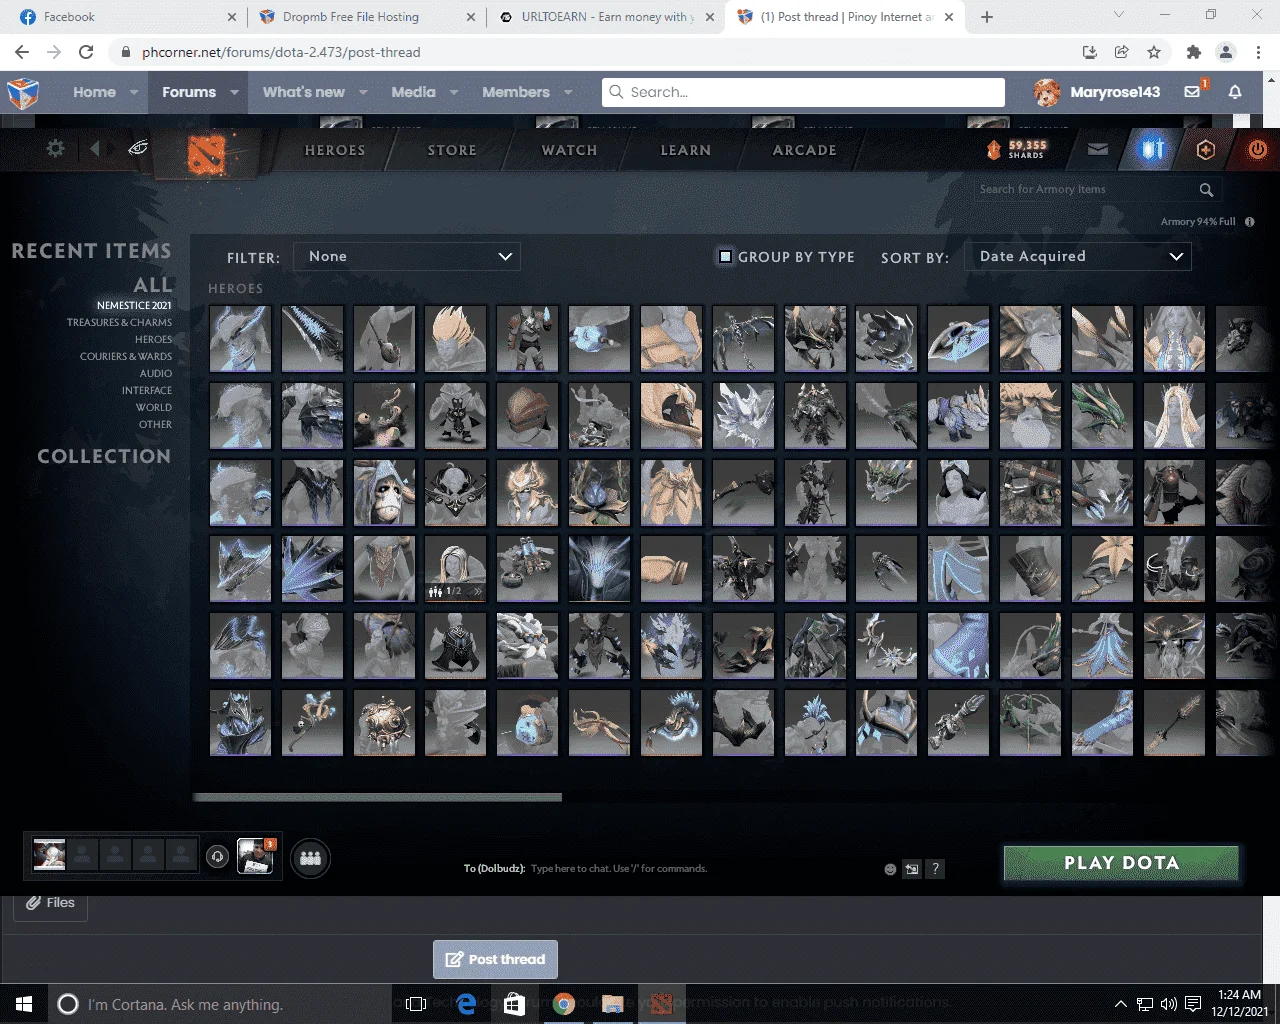Click the Post thread button

(495, 959)
